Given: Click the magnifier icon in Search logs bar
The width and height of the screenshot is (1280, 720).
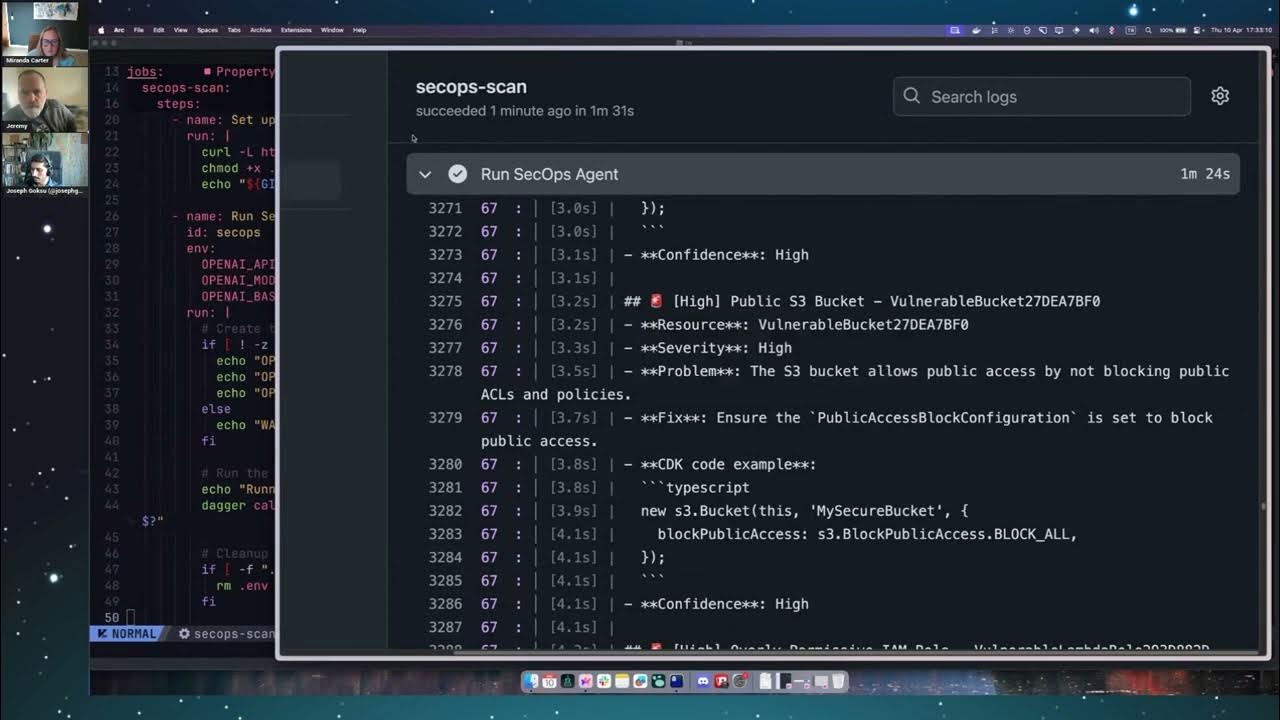Looking at the screenshot, I should pos(911,96).
